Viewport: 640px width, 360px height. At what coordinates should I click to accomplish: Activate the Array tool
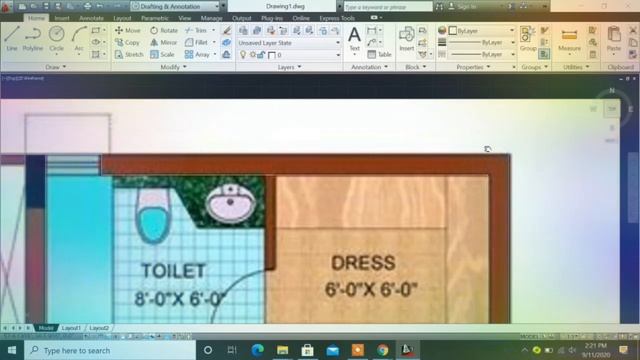click(x=197, y=54)
